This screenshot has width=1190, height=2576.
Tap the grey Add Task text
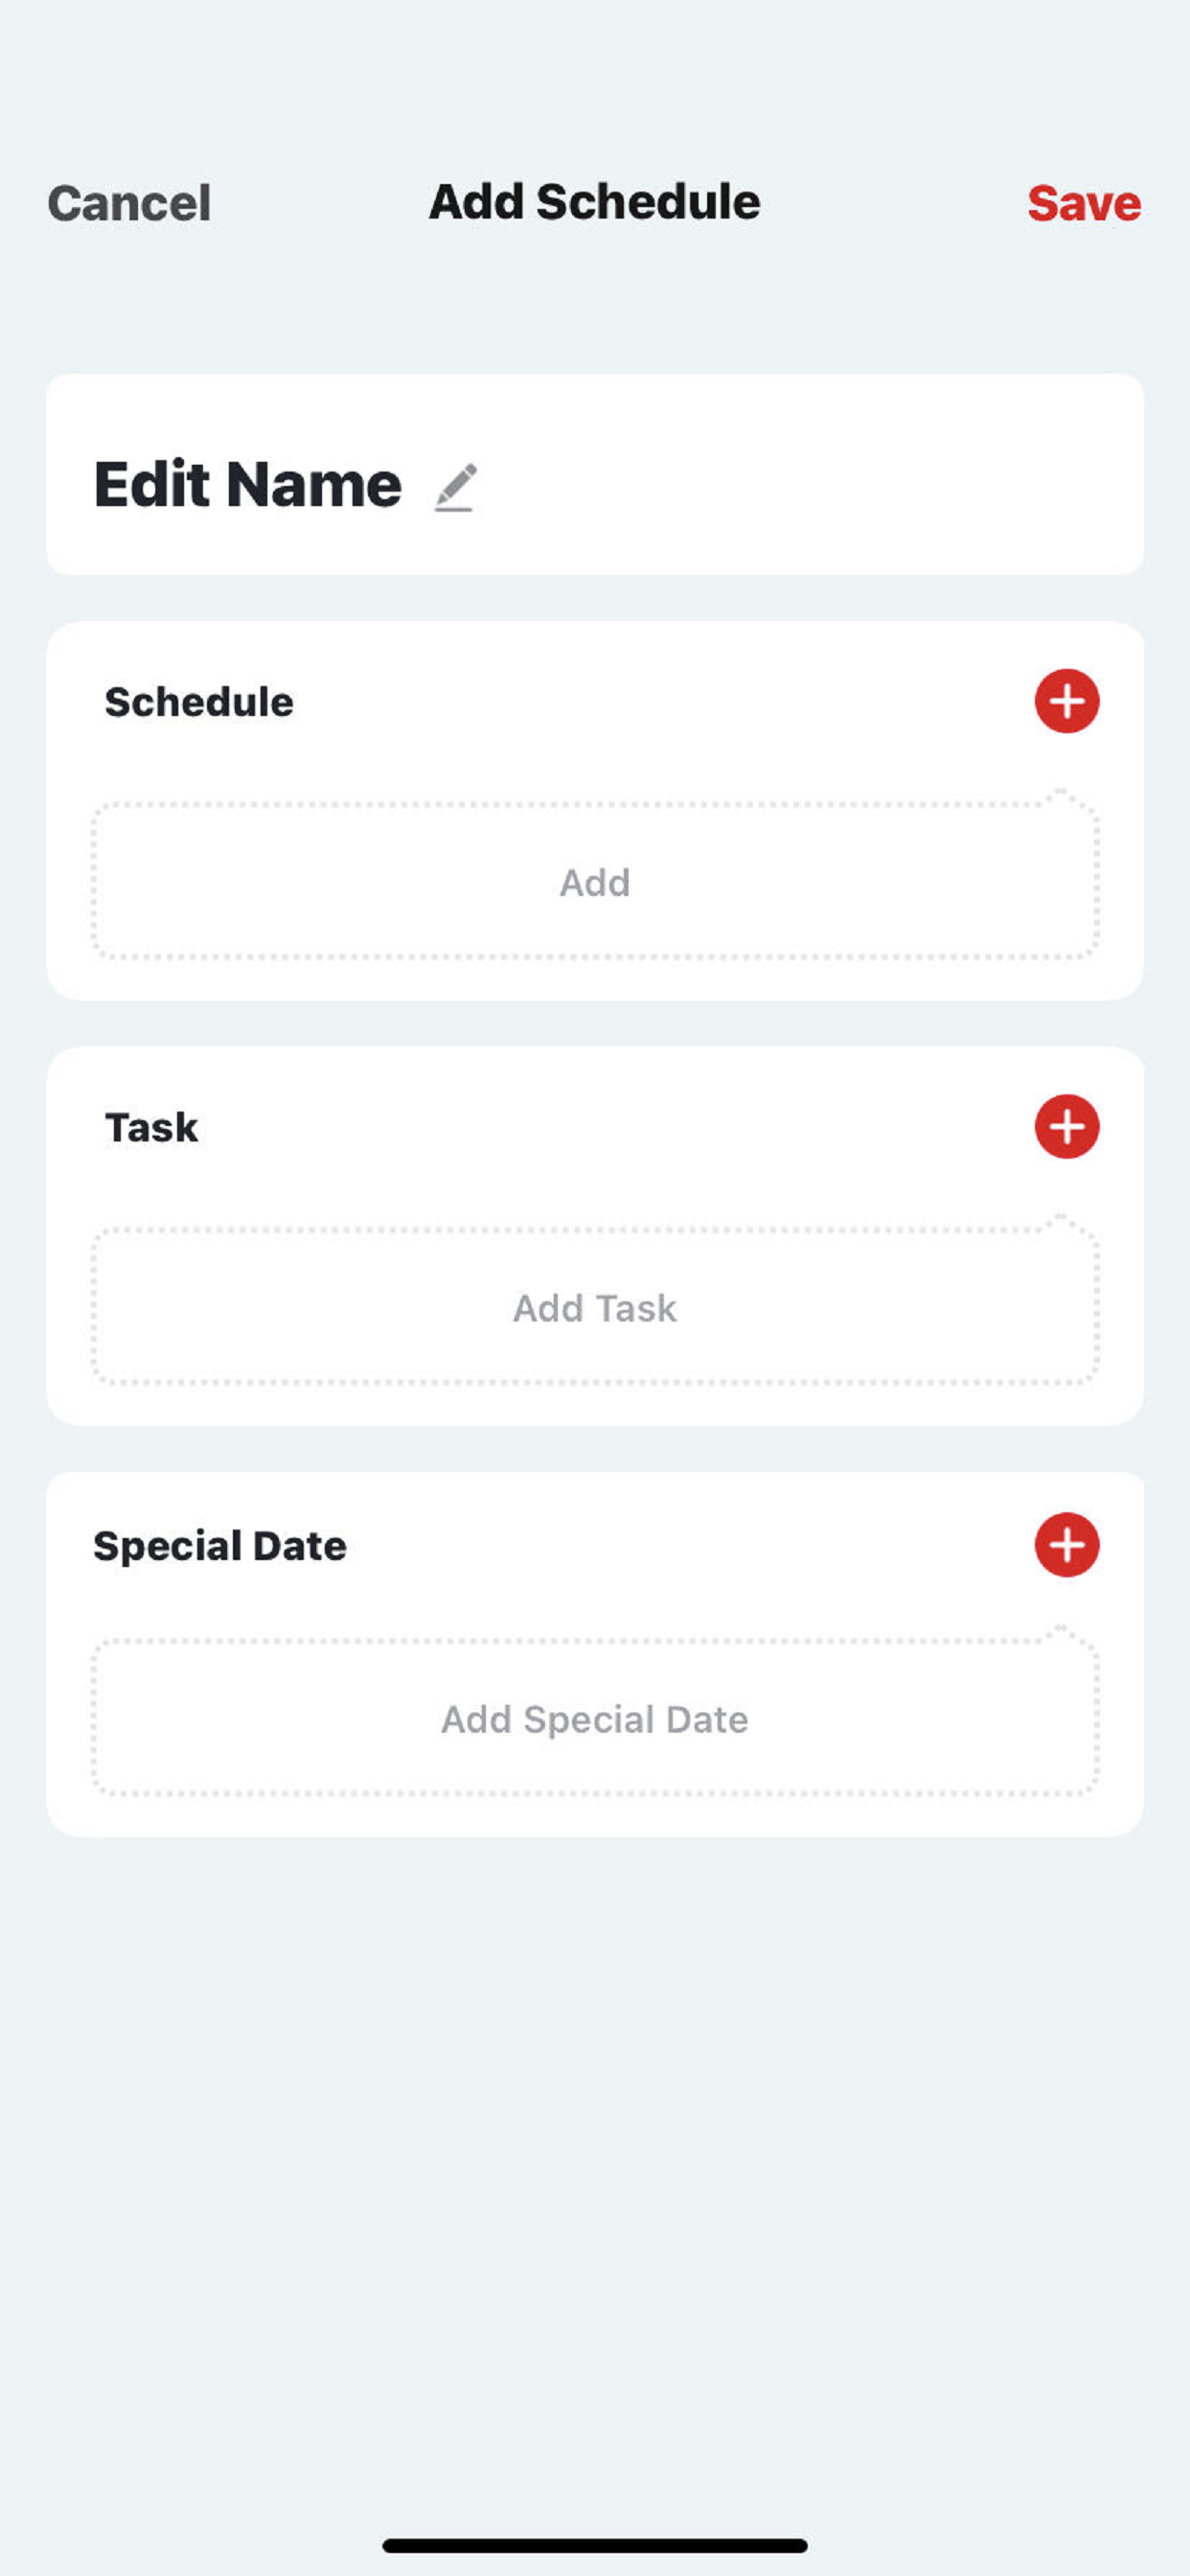click(595, 1307)
